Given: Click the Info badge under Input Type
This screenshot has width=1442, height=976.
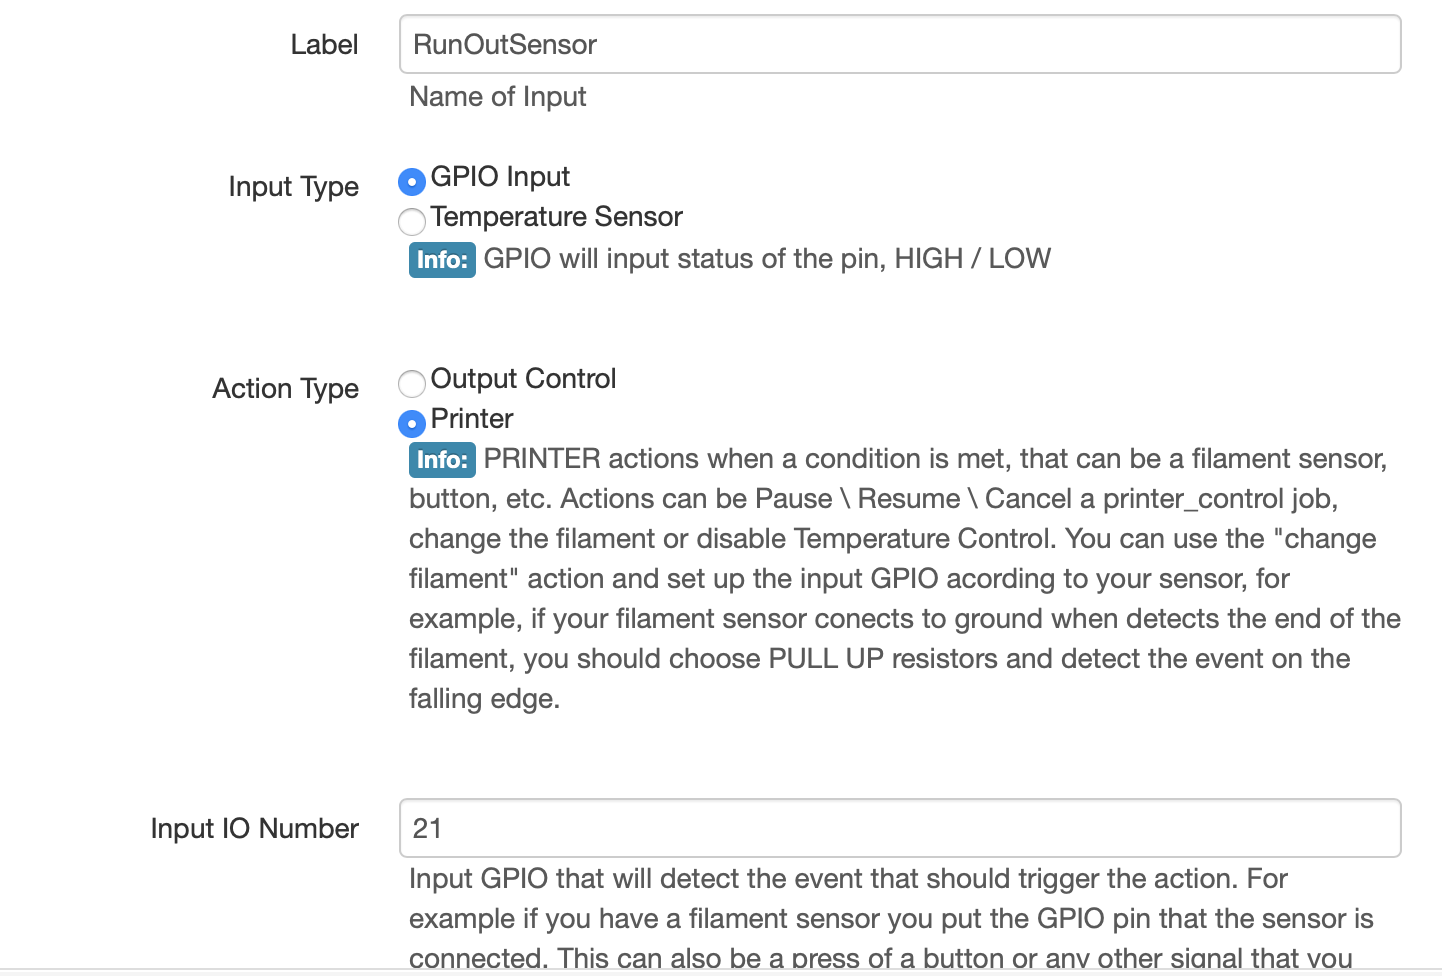Looking at the screenshot, I should click(x=442, y=260).
